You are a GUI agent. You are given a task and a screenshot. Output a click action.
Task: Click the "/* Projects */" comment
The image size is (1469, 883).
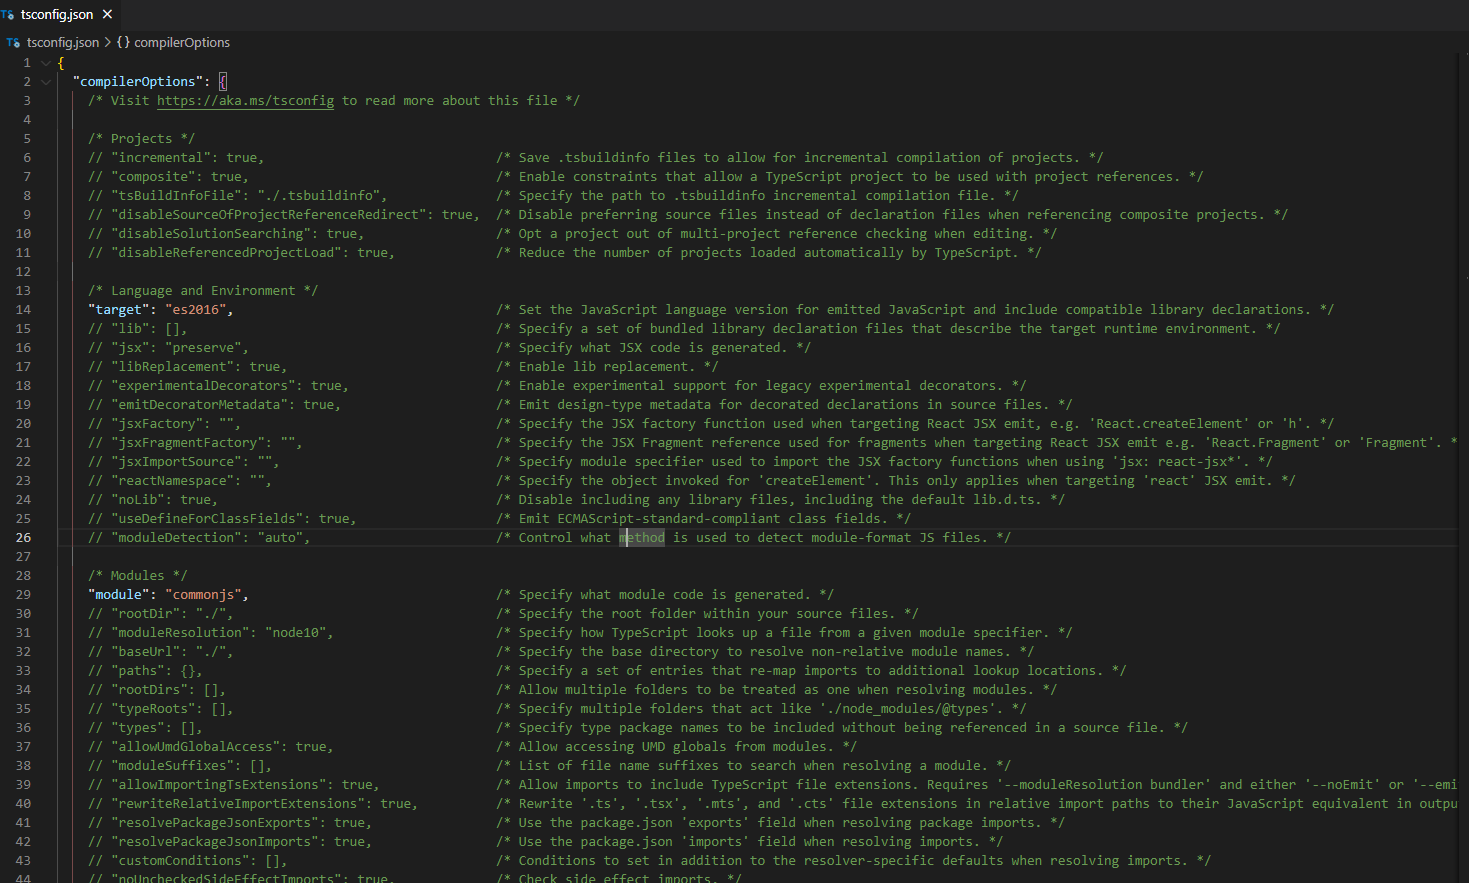coord(142,139)
